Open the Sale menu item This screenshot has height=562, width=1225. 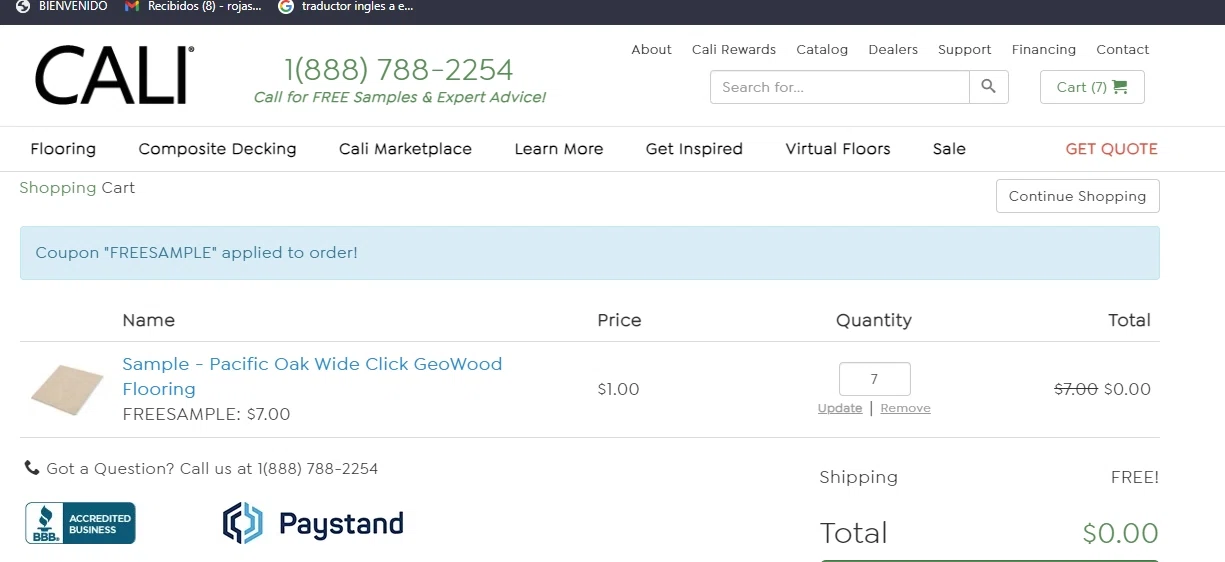pos(949,149)
